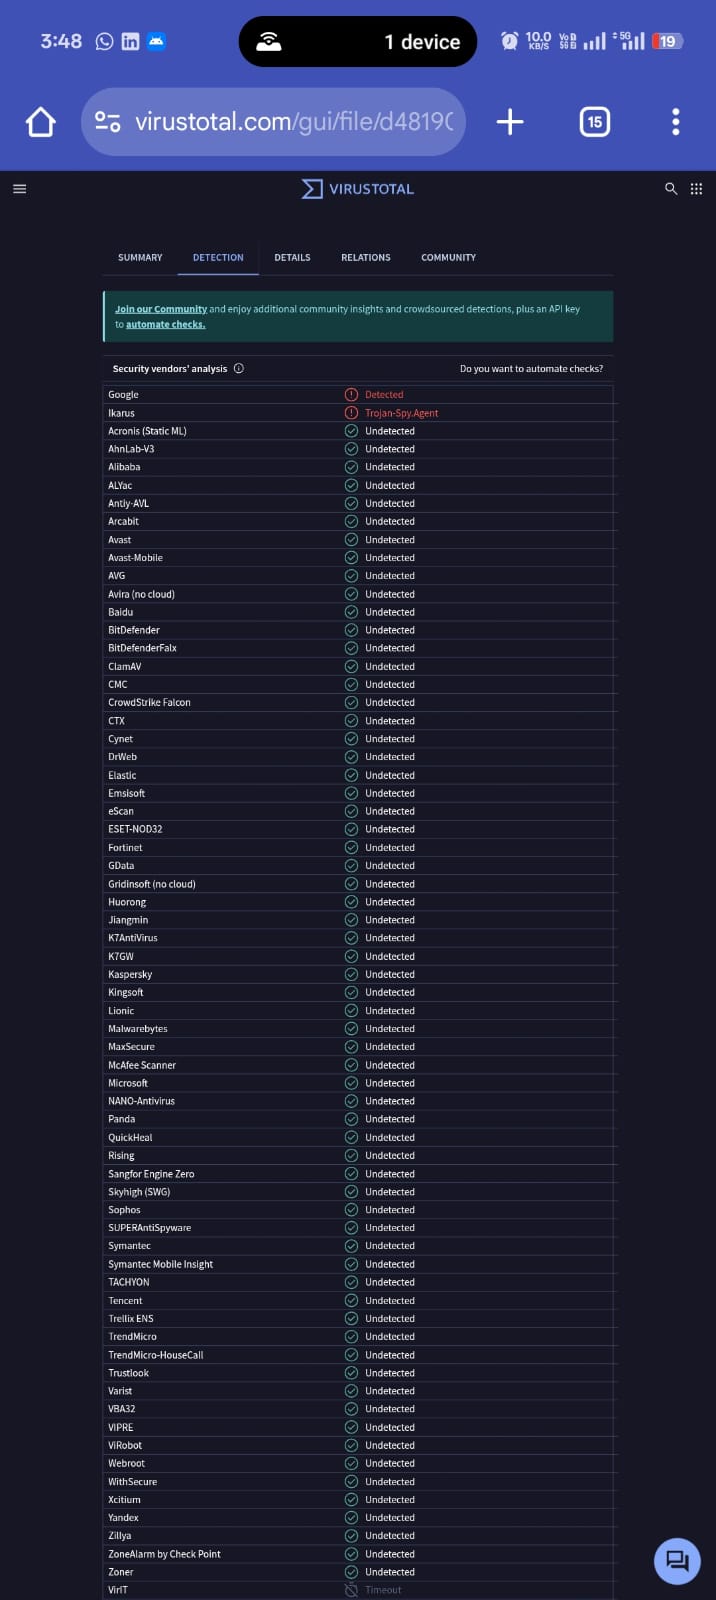Open the chat bubble floating button
Viewport: 716px width, 1600px height.
[x=677, y=1560]
